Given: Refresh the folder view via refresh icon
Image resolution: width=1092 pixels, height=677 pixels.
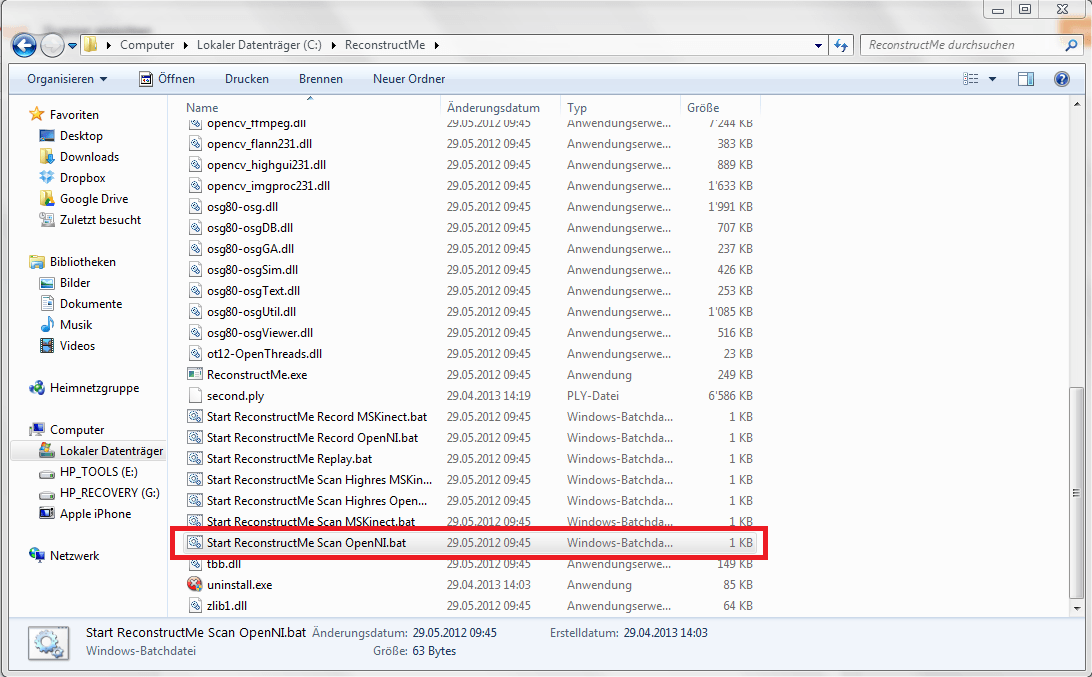Looking at the screenshot, I should point(841,45).
